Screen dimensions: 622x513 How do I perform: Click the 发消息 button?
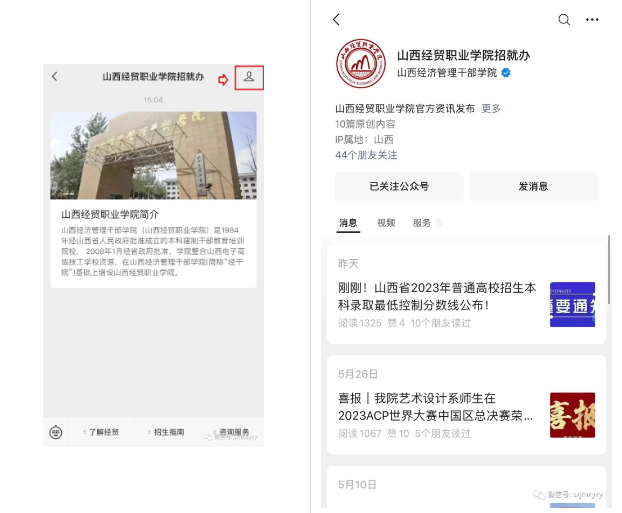pos(534,186)
